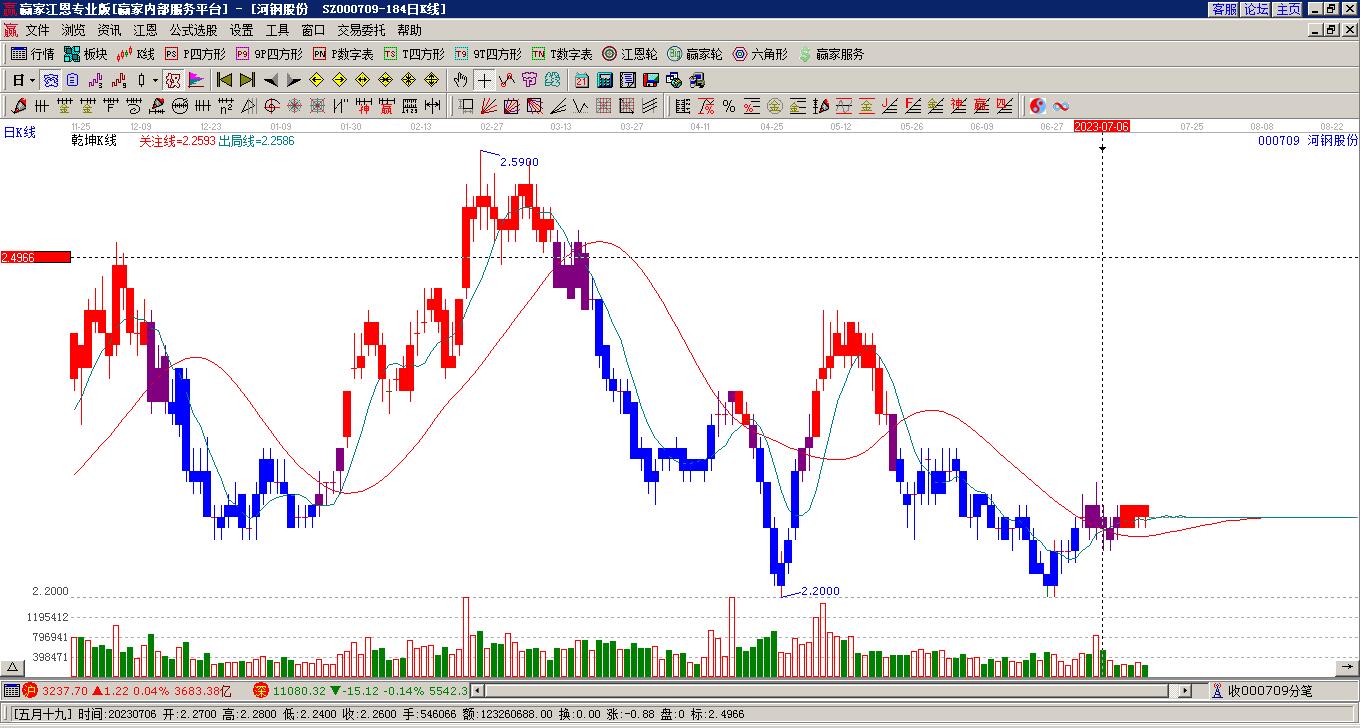Toggle the highlighted red chart-mode button
This screenshot has height=728, width=1360.
[172, 80]
